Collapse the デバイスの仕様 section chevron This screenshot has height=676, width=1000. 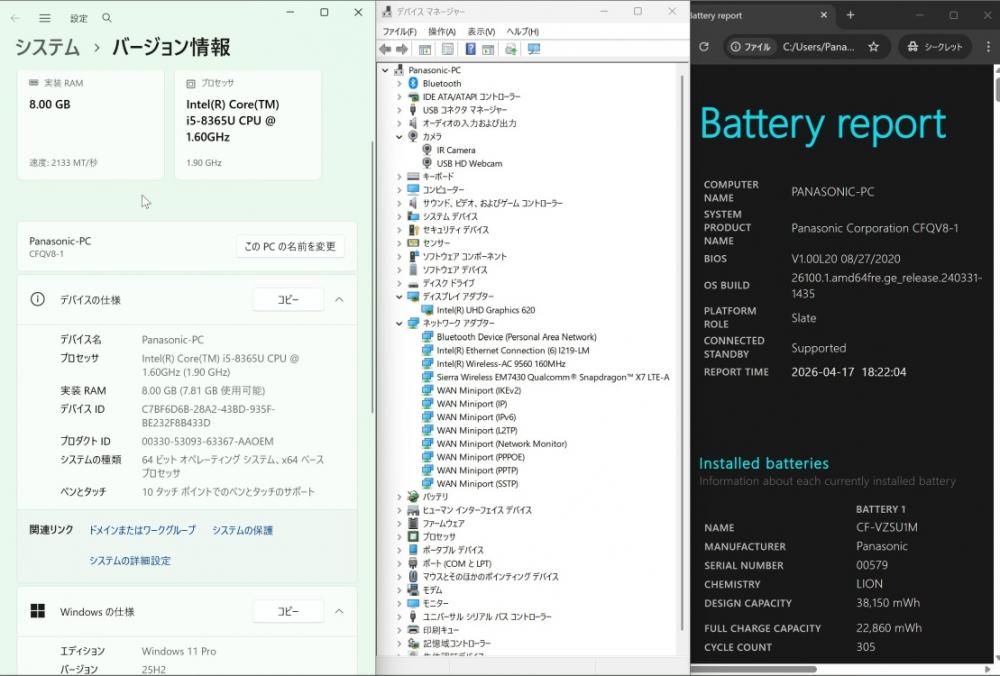point(339,300)
